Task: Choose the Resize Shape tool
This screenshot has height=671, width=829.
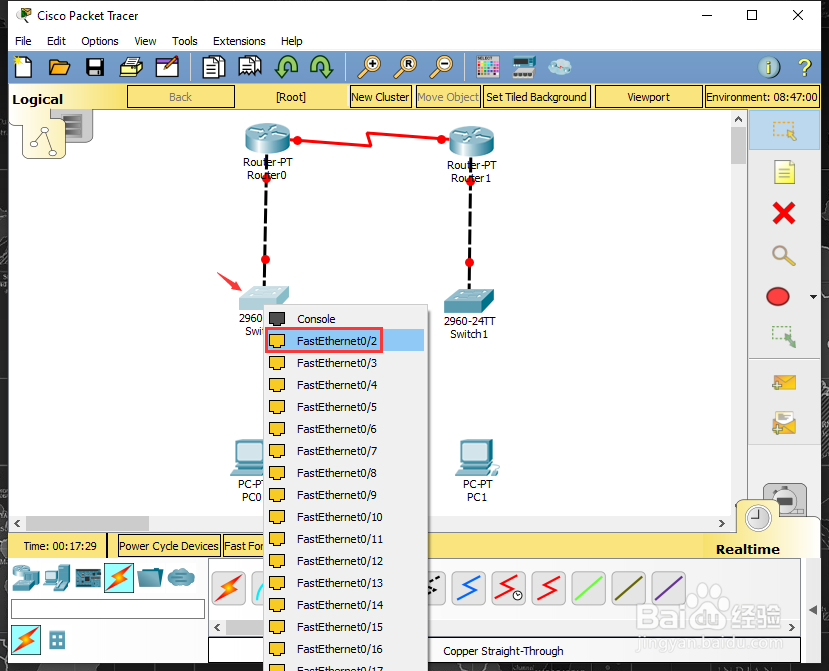Action: click(x=784, y=336)
